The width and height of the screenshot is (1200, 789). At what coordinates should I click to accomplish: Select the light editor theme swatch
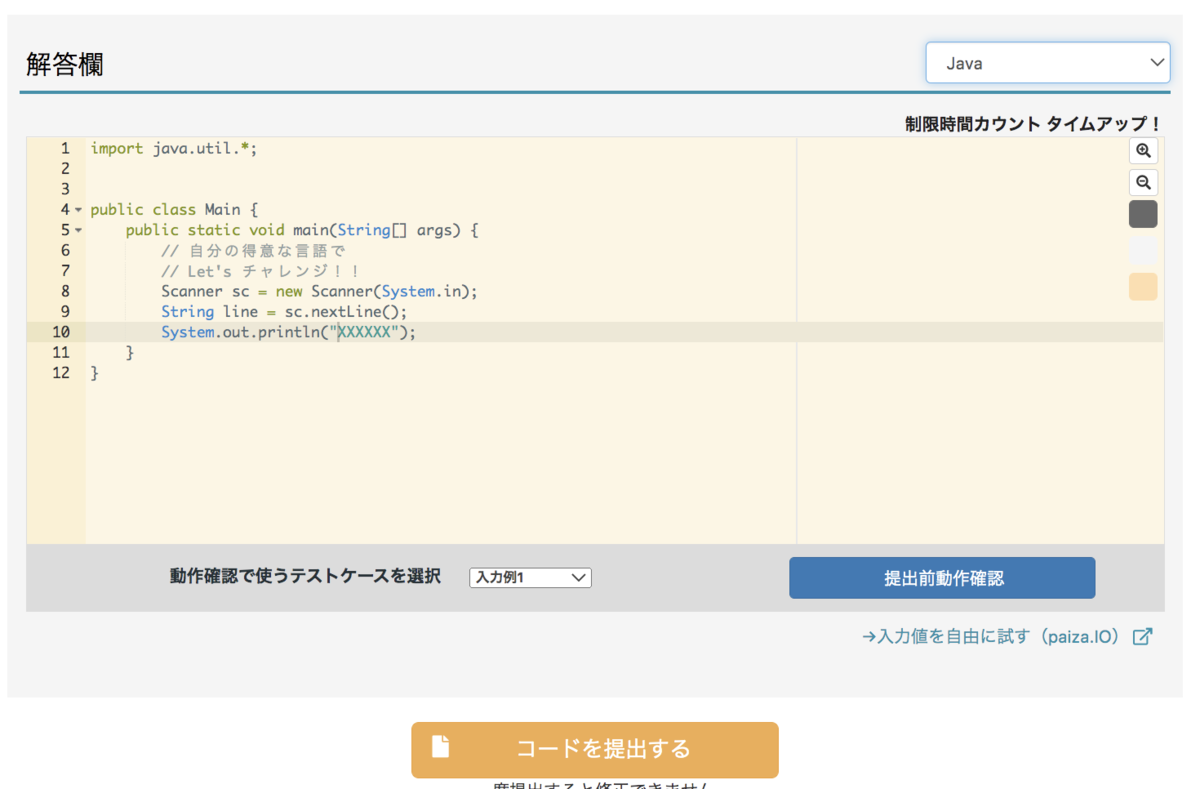tap(1143, 250)
